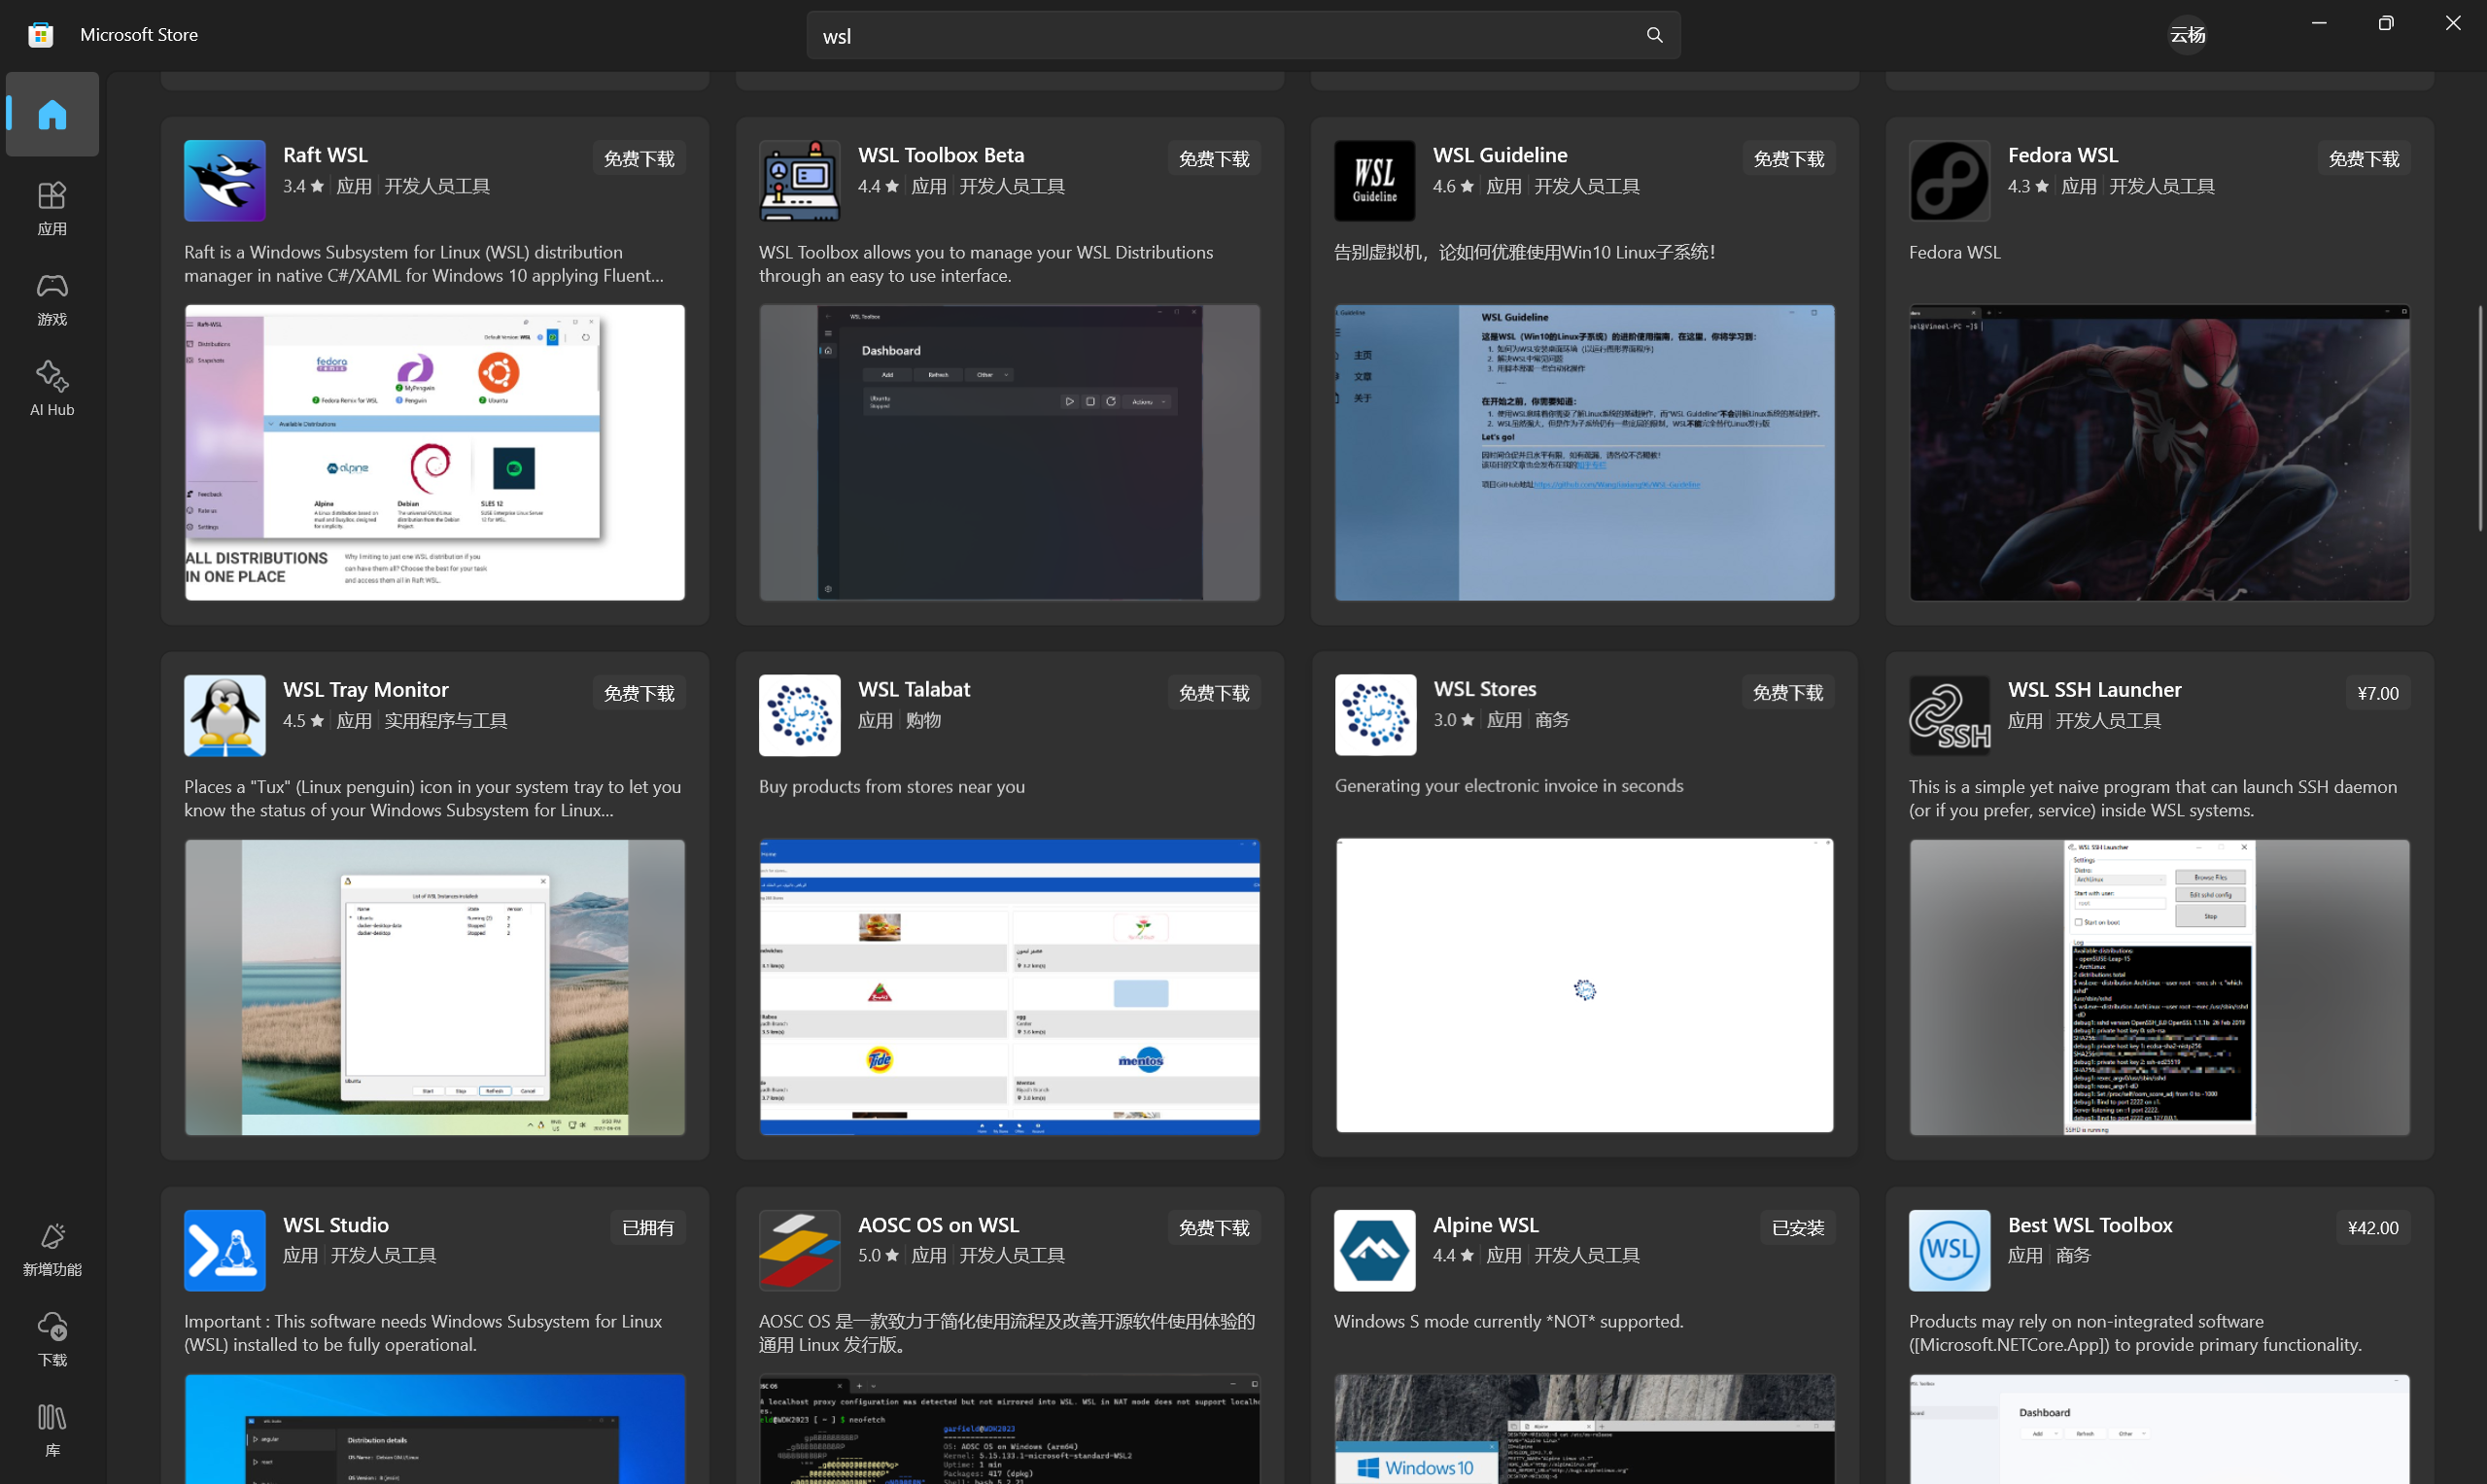Click the WSL Toolbox Beta app icon
The width and height of the screenshot is (2487, 1484).
[x=800, y=180]
